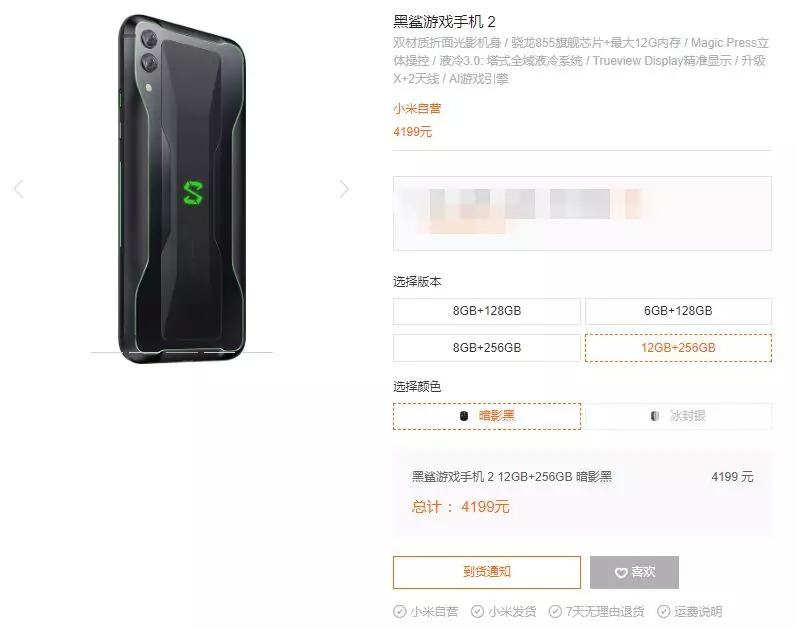
Task: Click checkmark icon beside 运费说明
Action: pos(663,611)
